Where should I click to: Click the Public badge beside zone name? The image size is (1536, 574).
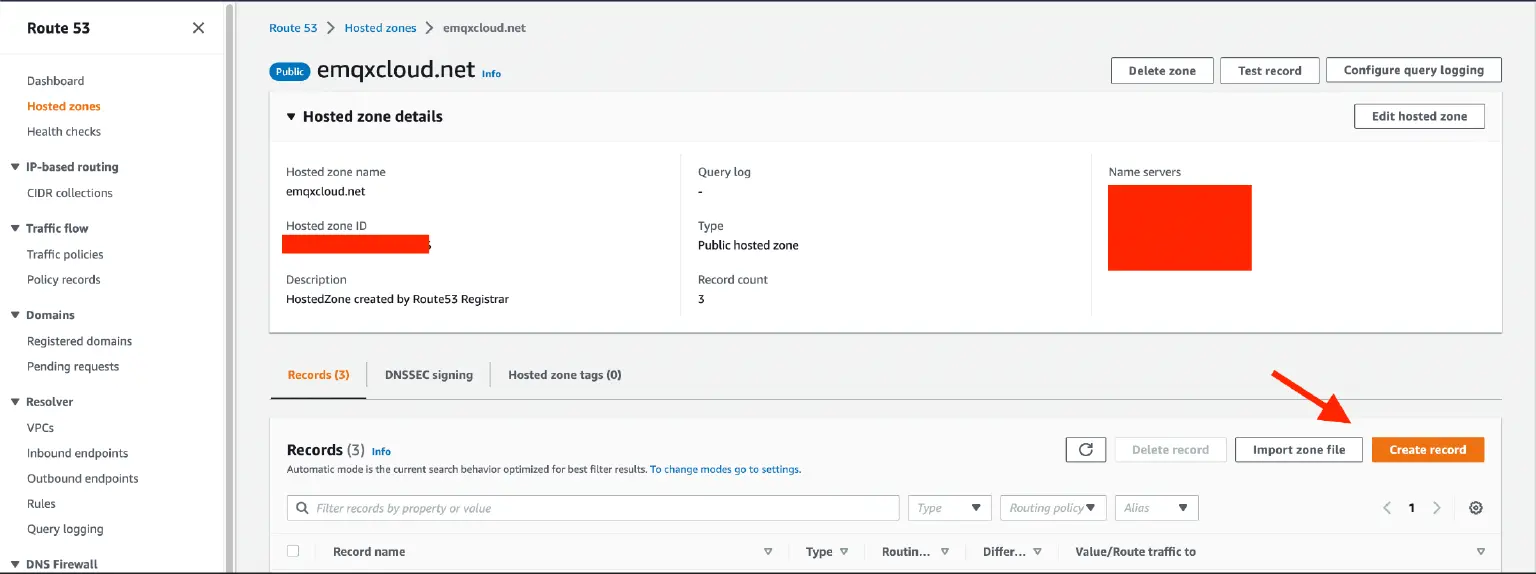[290, 72]
